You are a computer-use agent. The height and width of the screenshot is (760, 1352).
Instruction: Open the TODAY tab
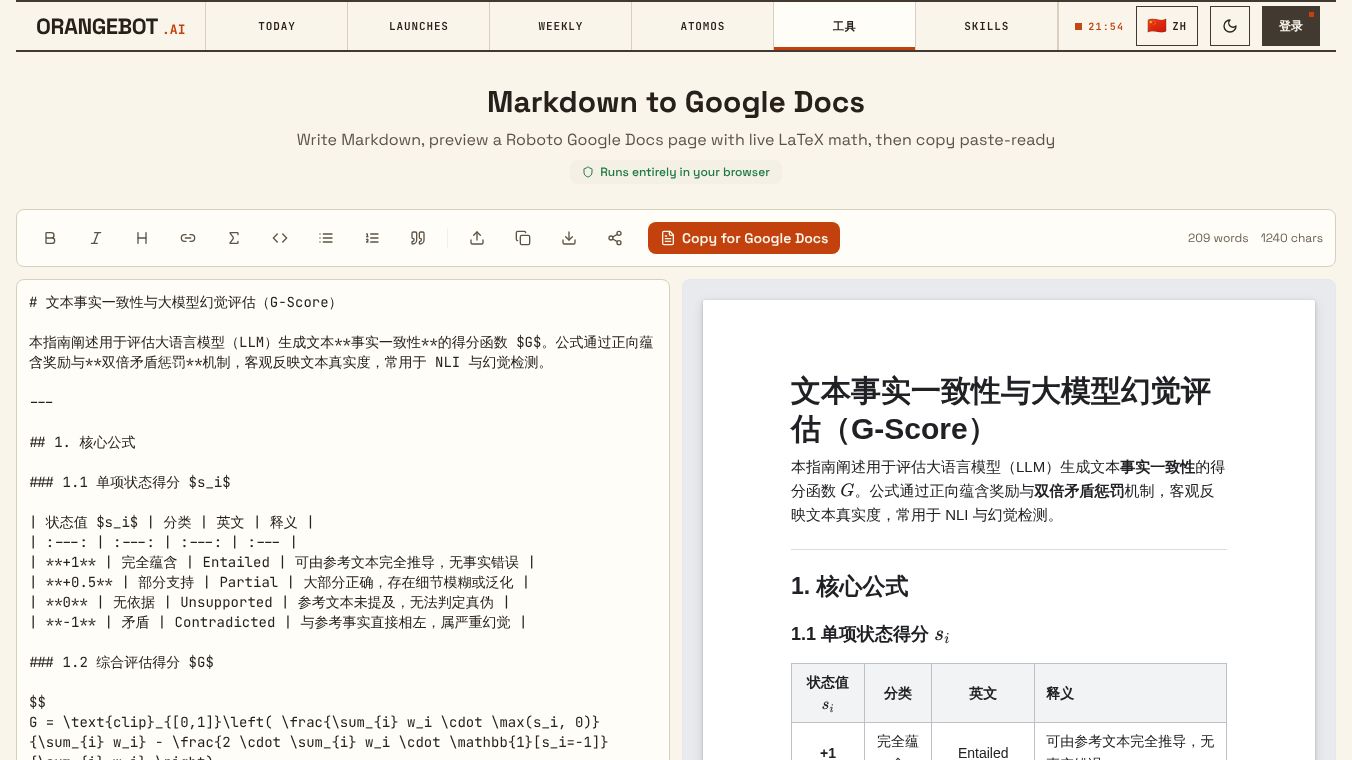click(x=277, y=26)
